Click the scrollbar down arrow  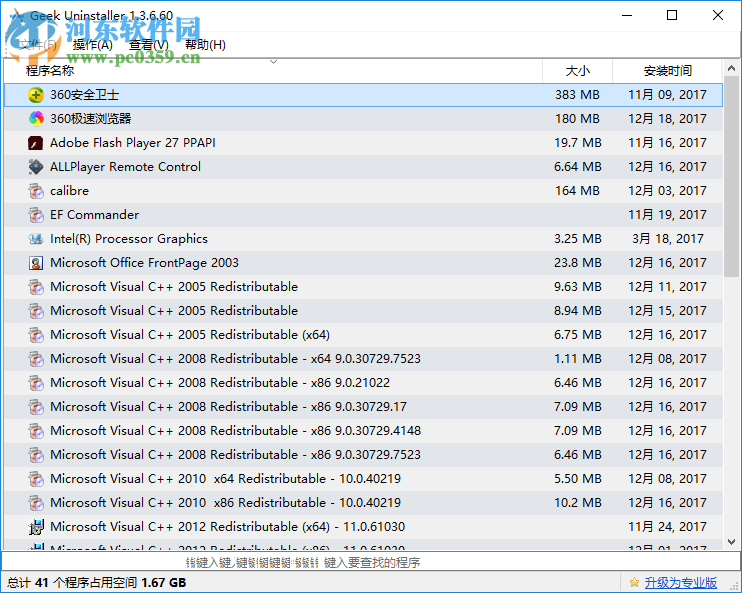coord(731,541)
